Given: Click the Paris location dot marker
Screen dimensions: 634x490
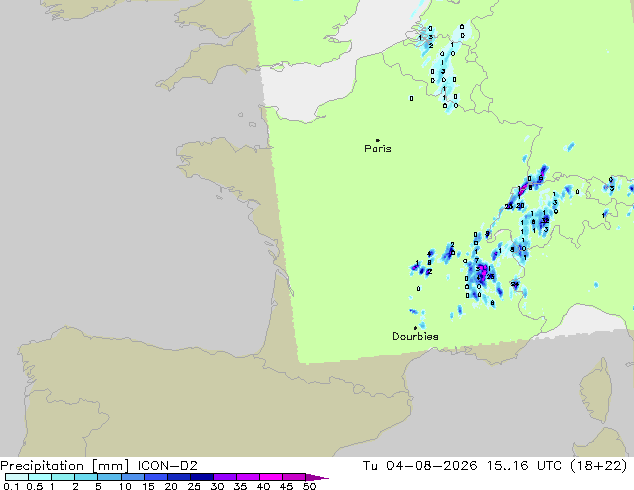Looking at the screenshot, I should pyautogui.click(x=378, y=140).
